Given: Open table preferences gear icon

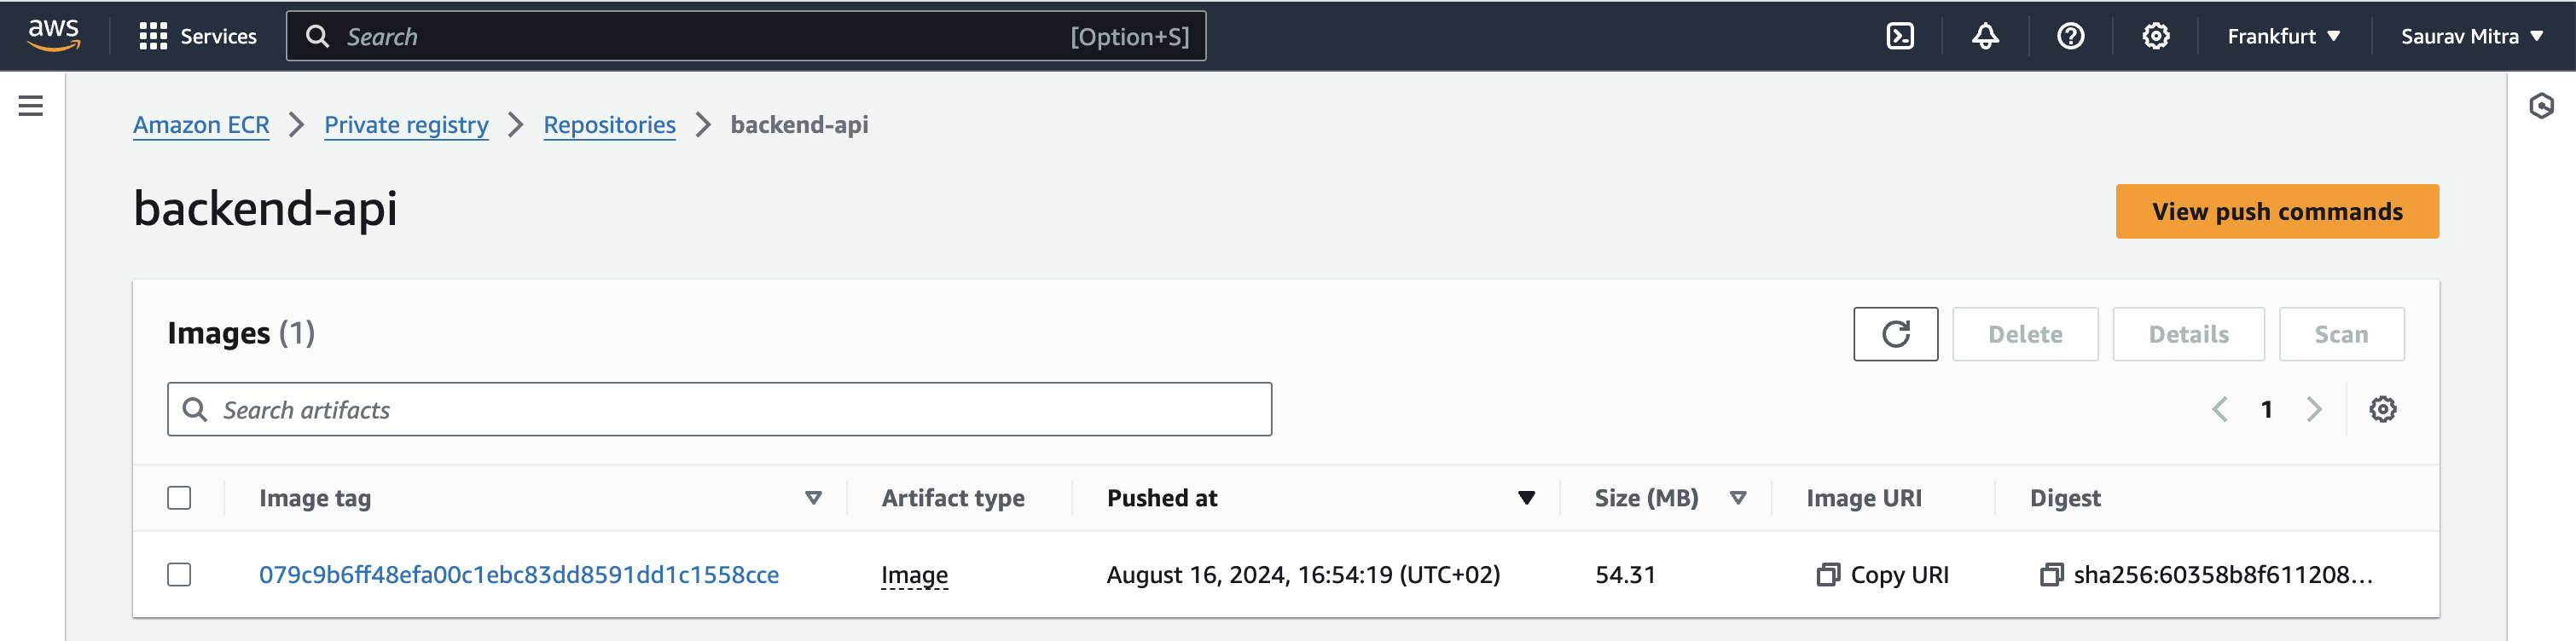Looking at the screenshot, I should click(x=2382, y=409).
